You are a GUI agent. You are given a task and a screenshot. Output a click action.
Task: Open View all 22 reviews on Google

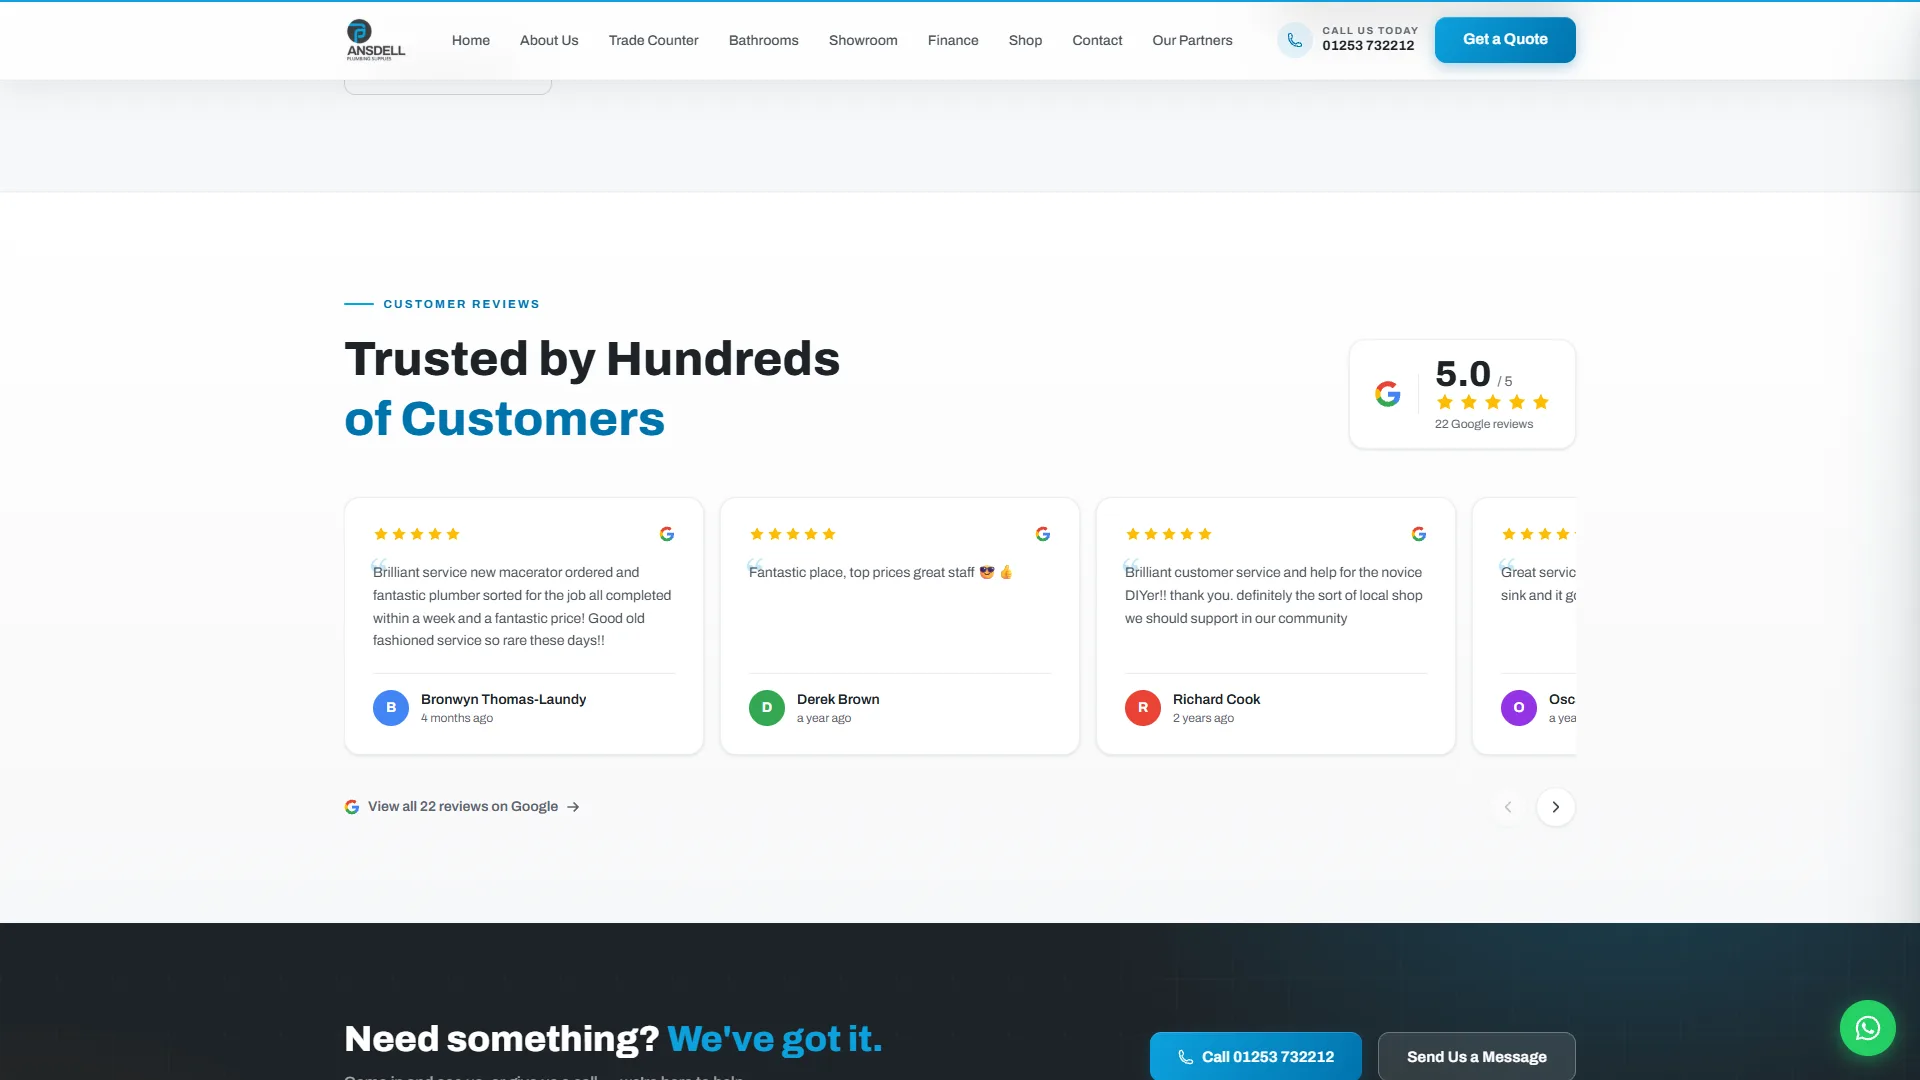[463, 807]
